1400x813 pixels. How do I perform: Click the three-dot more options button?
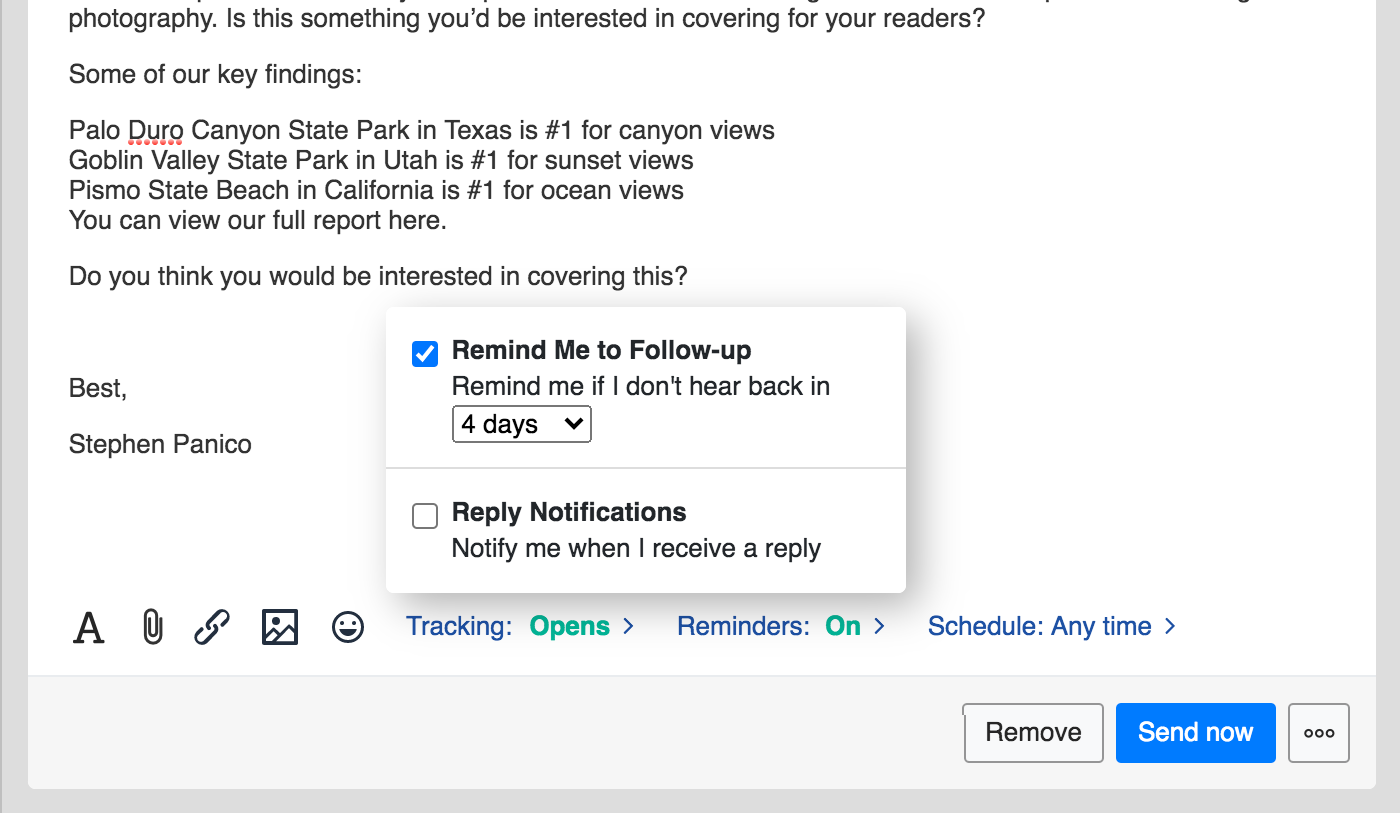[1319, 733]
